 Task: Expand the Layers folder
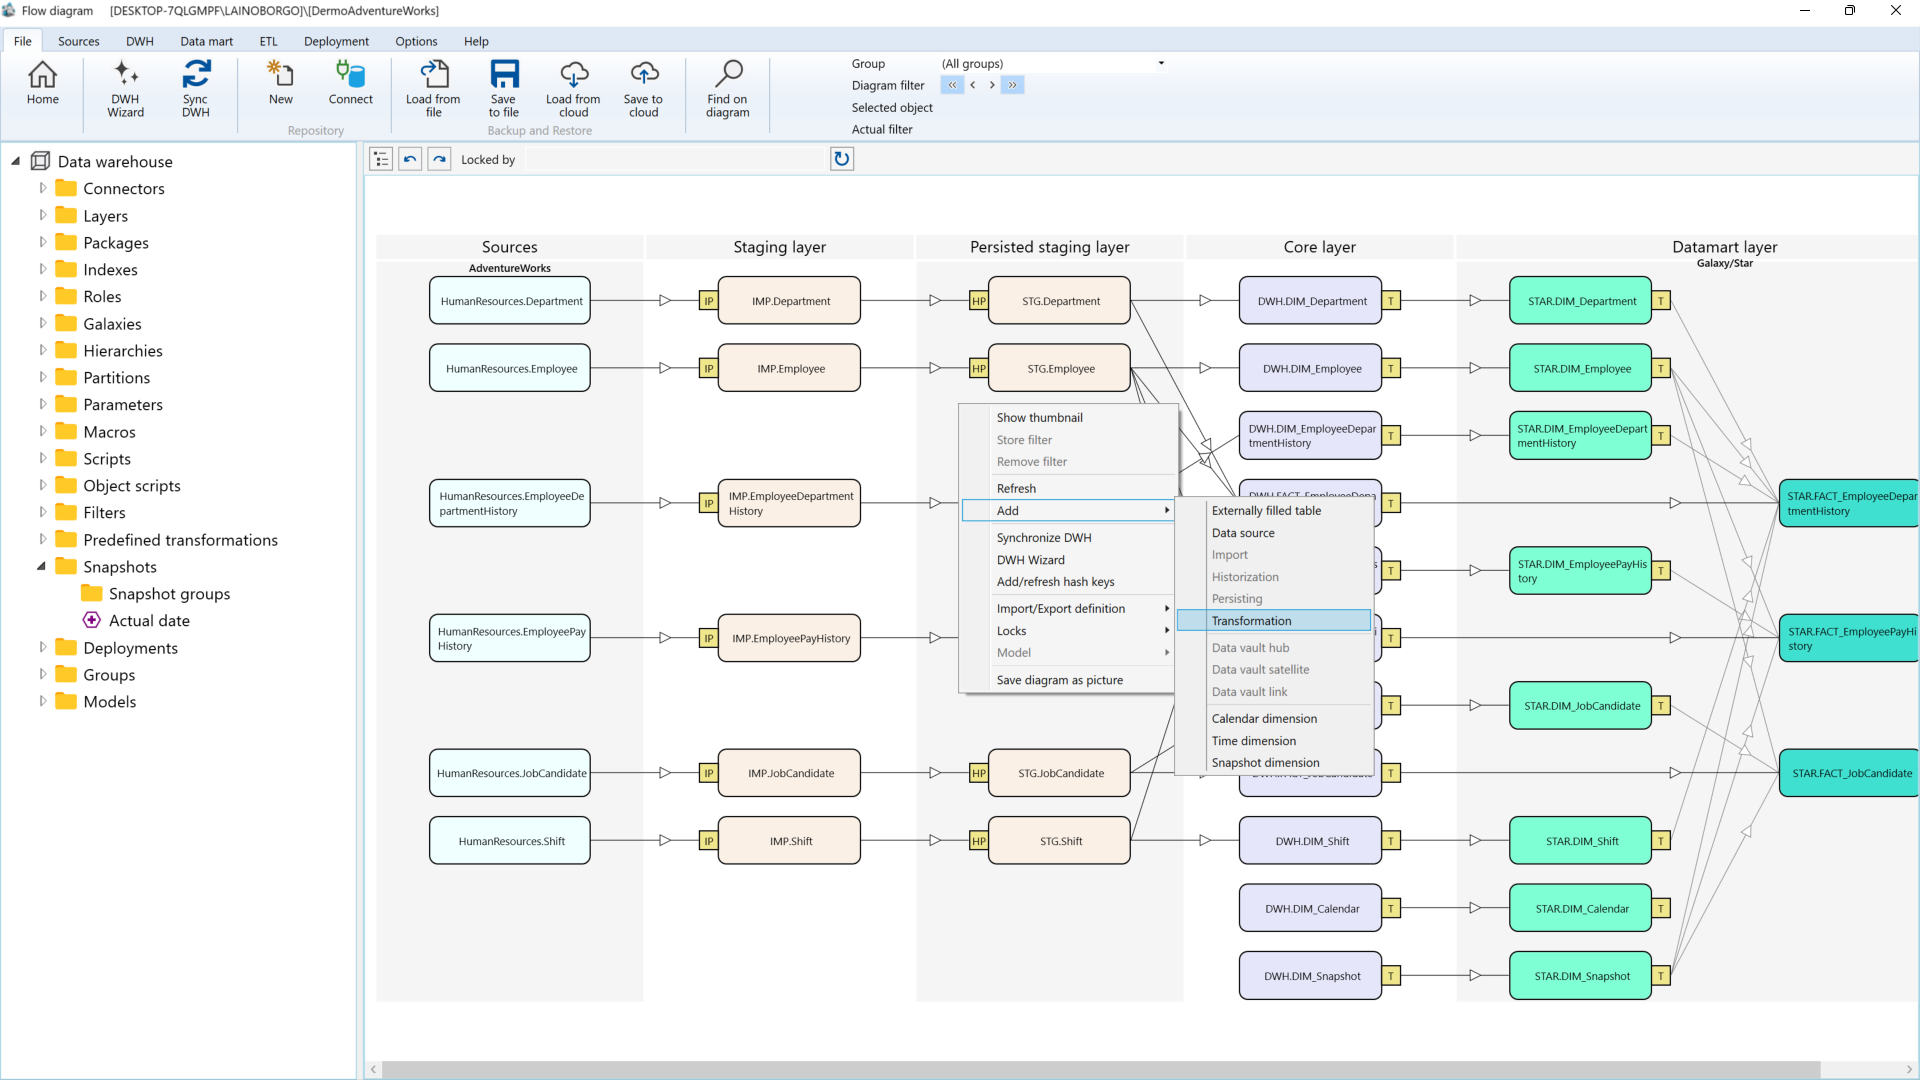tap(43, 215)
